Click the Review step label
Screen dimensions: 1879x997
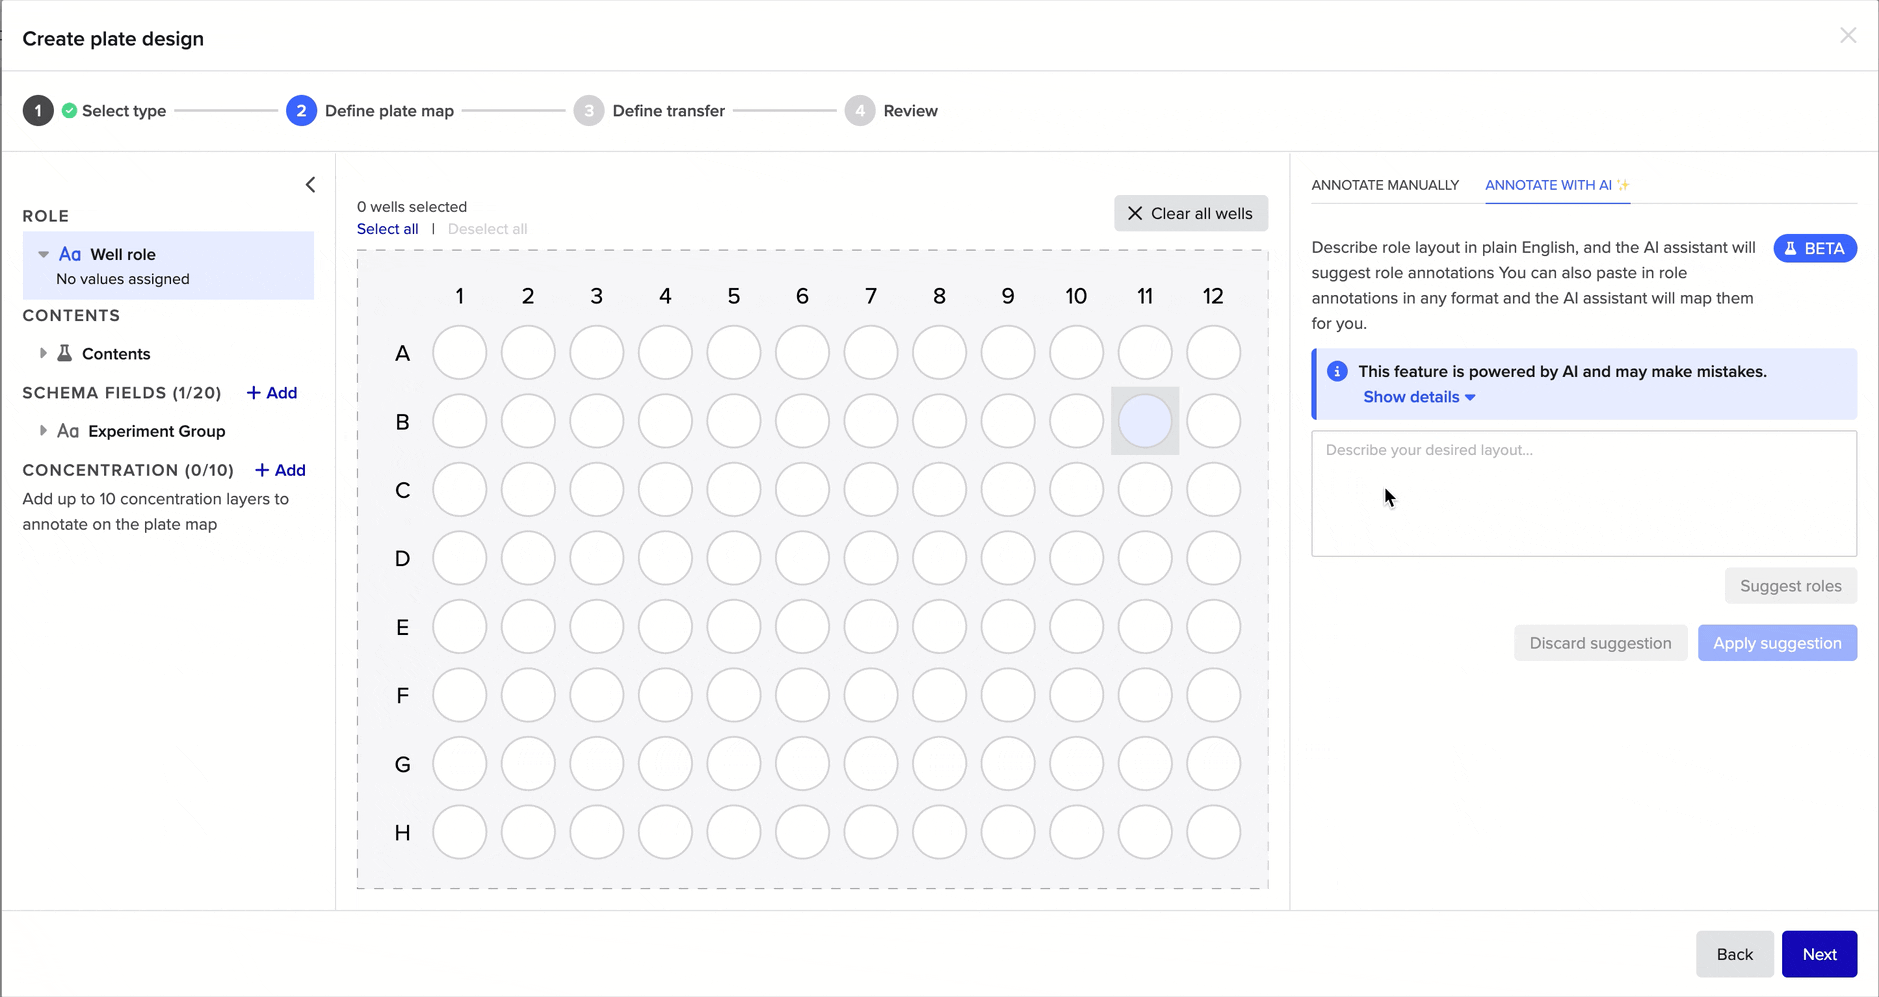[910, 111]
